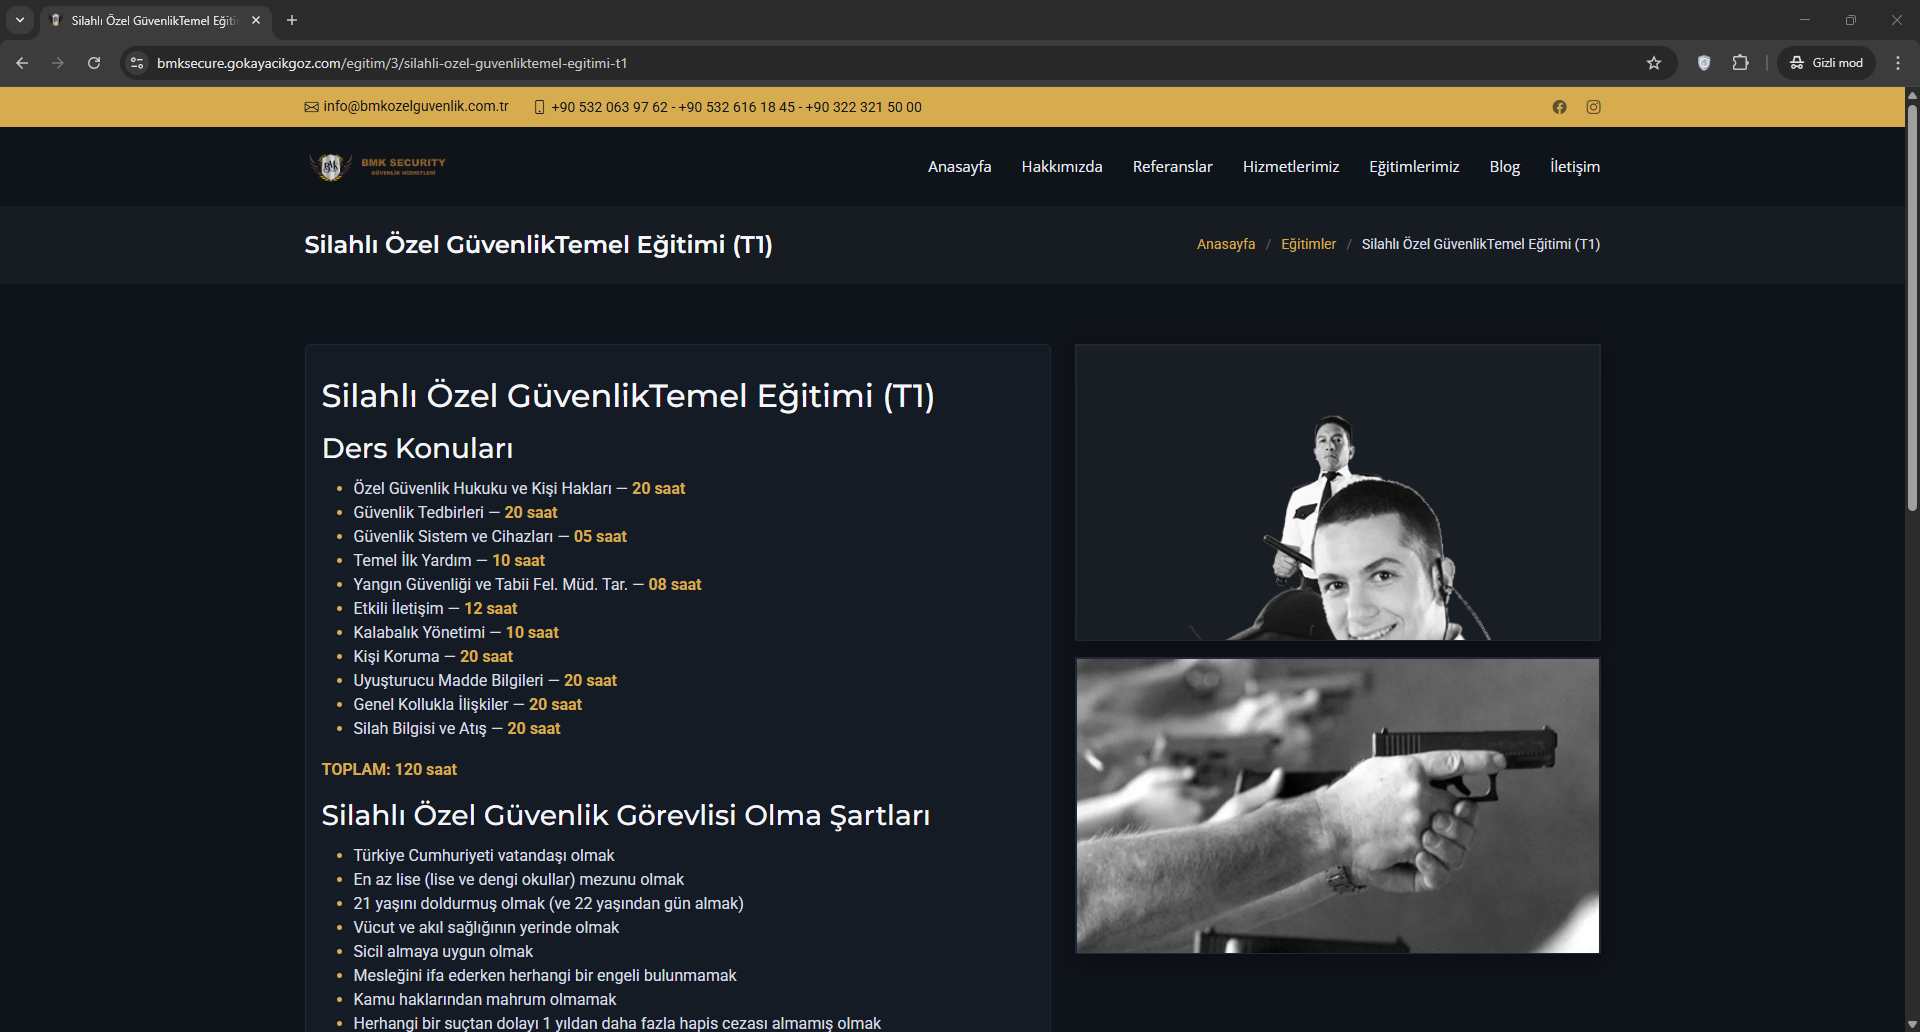Screen dimensions: 1920x1032
Task: Click the Eğitimler breadcrumb link
Action: tap(1308, 244)
